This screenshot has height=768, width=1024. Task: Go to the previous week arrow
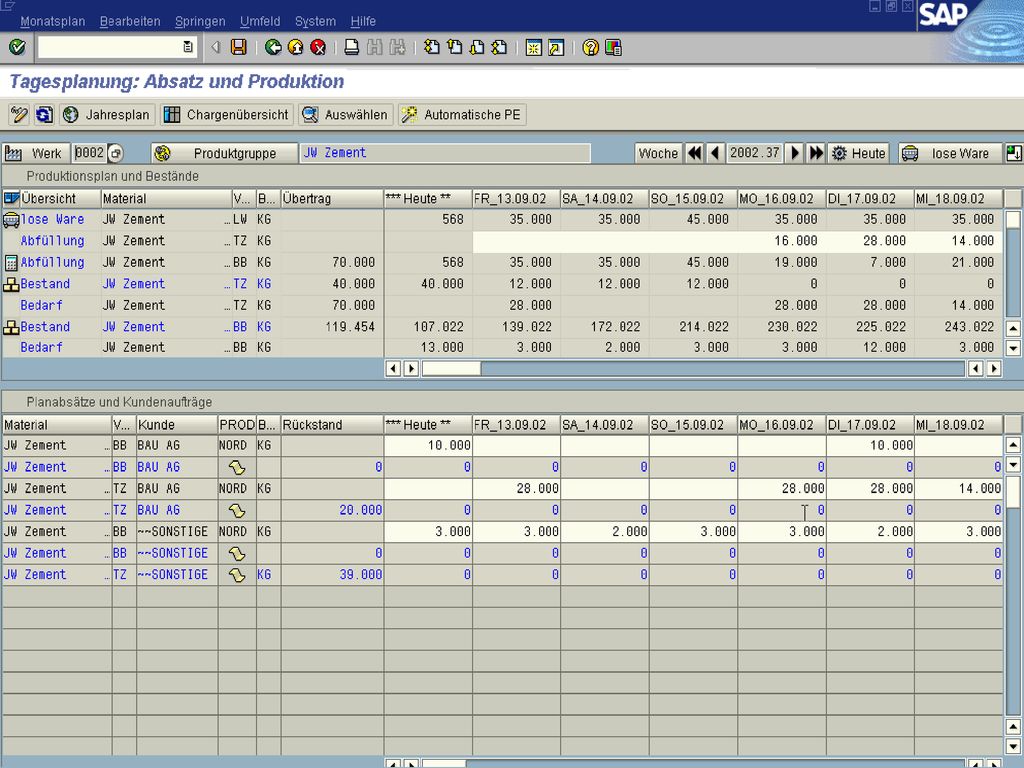tap(714, 153)
